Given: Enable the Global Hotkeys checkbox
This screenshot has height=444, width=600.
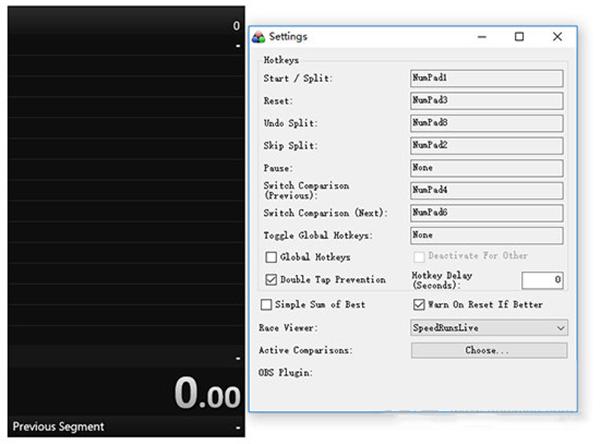Looking at the screenshot, I should pos(271,257).
